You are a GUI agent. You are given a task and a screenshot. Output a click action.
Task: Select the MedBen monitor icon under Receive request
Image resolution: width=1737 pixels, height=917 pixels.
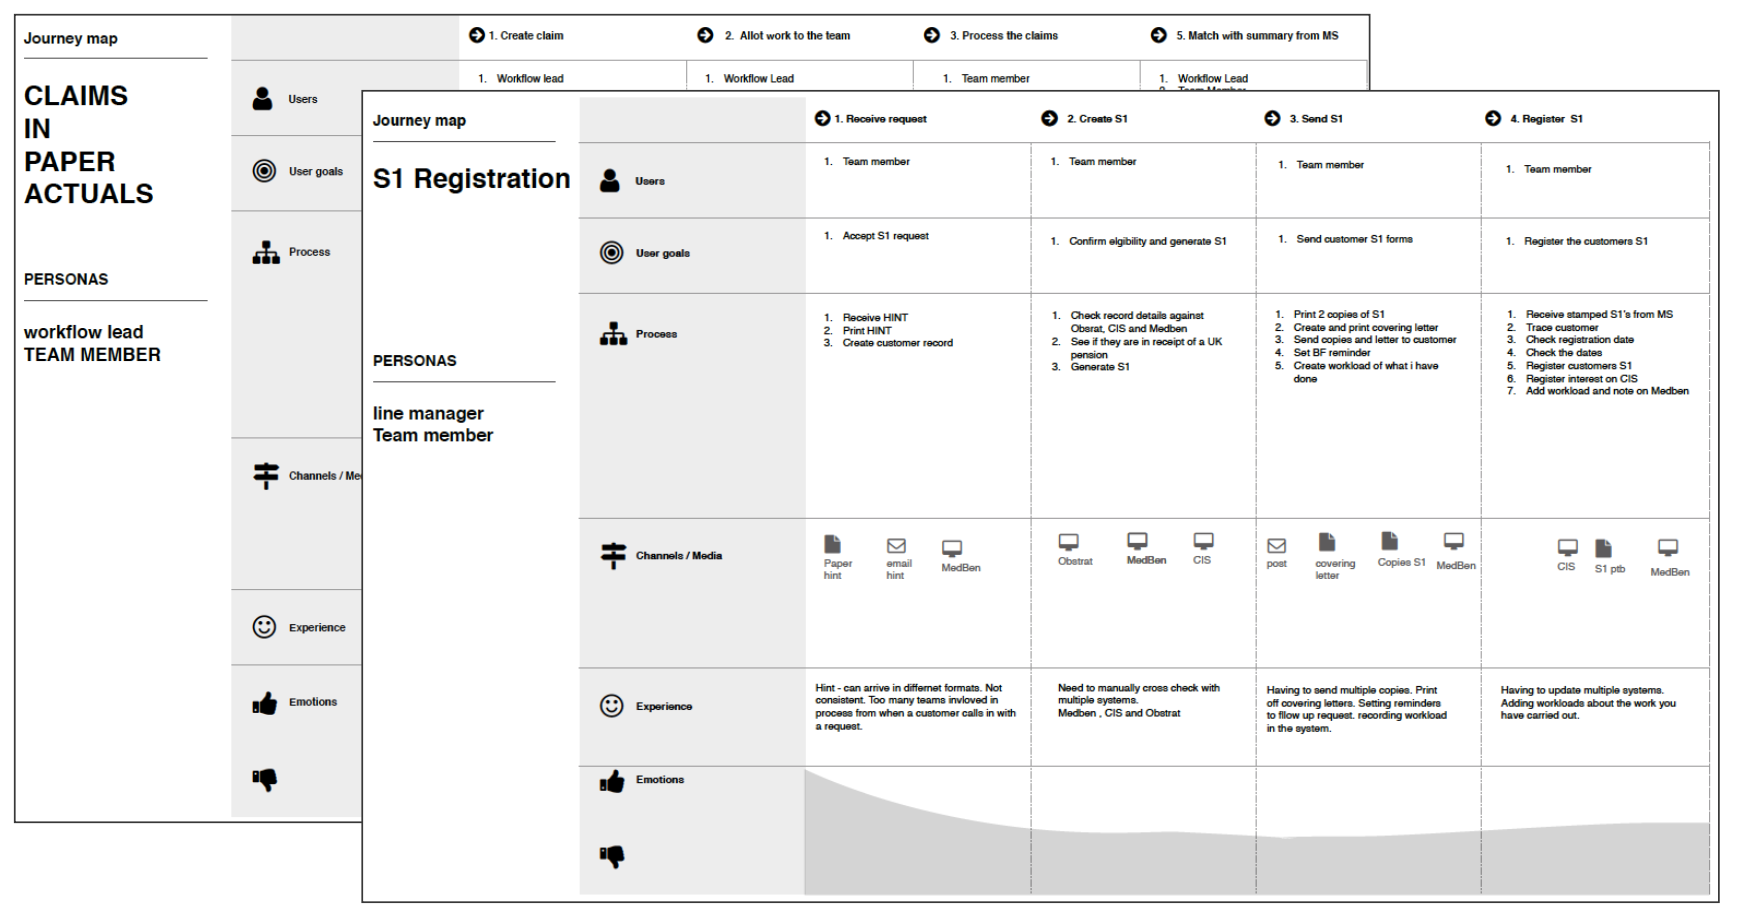pyautogui.click(x=952, y=549)
